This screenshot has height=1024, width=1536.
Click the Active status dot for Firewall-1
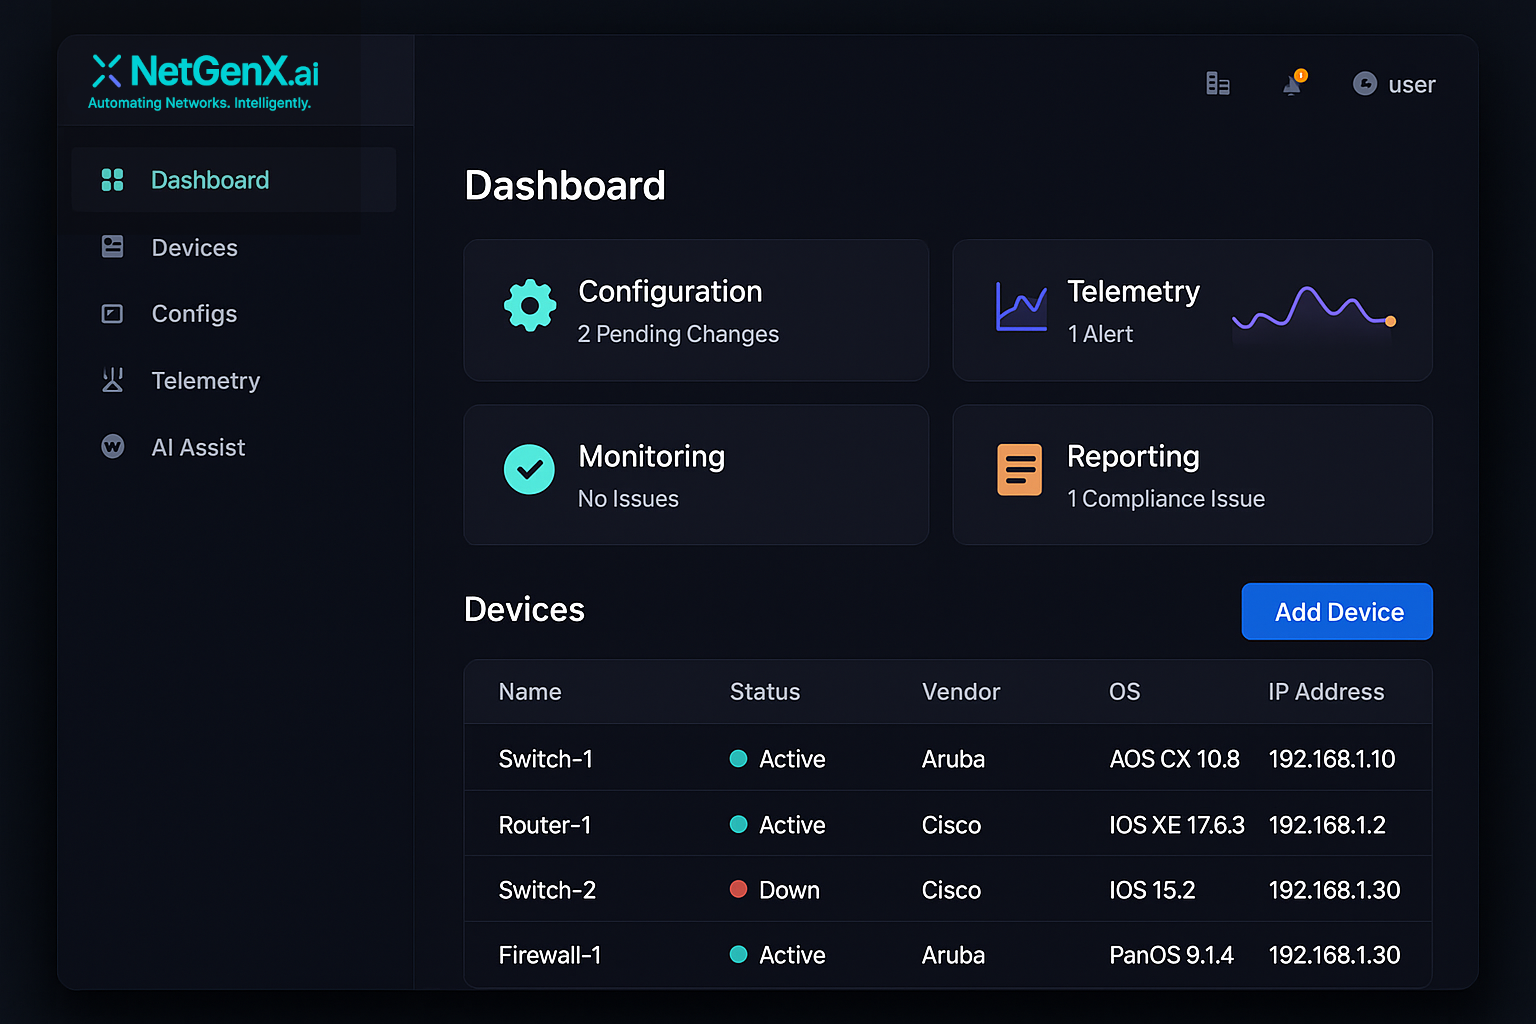point(739,955)
